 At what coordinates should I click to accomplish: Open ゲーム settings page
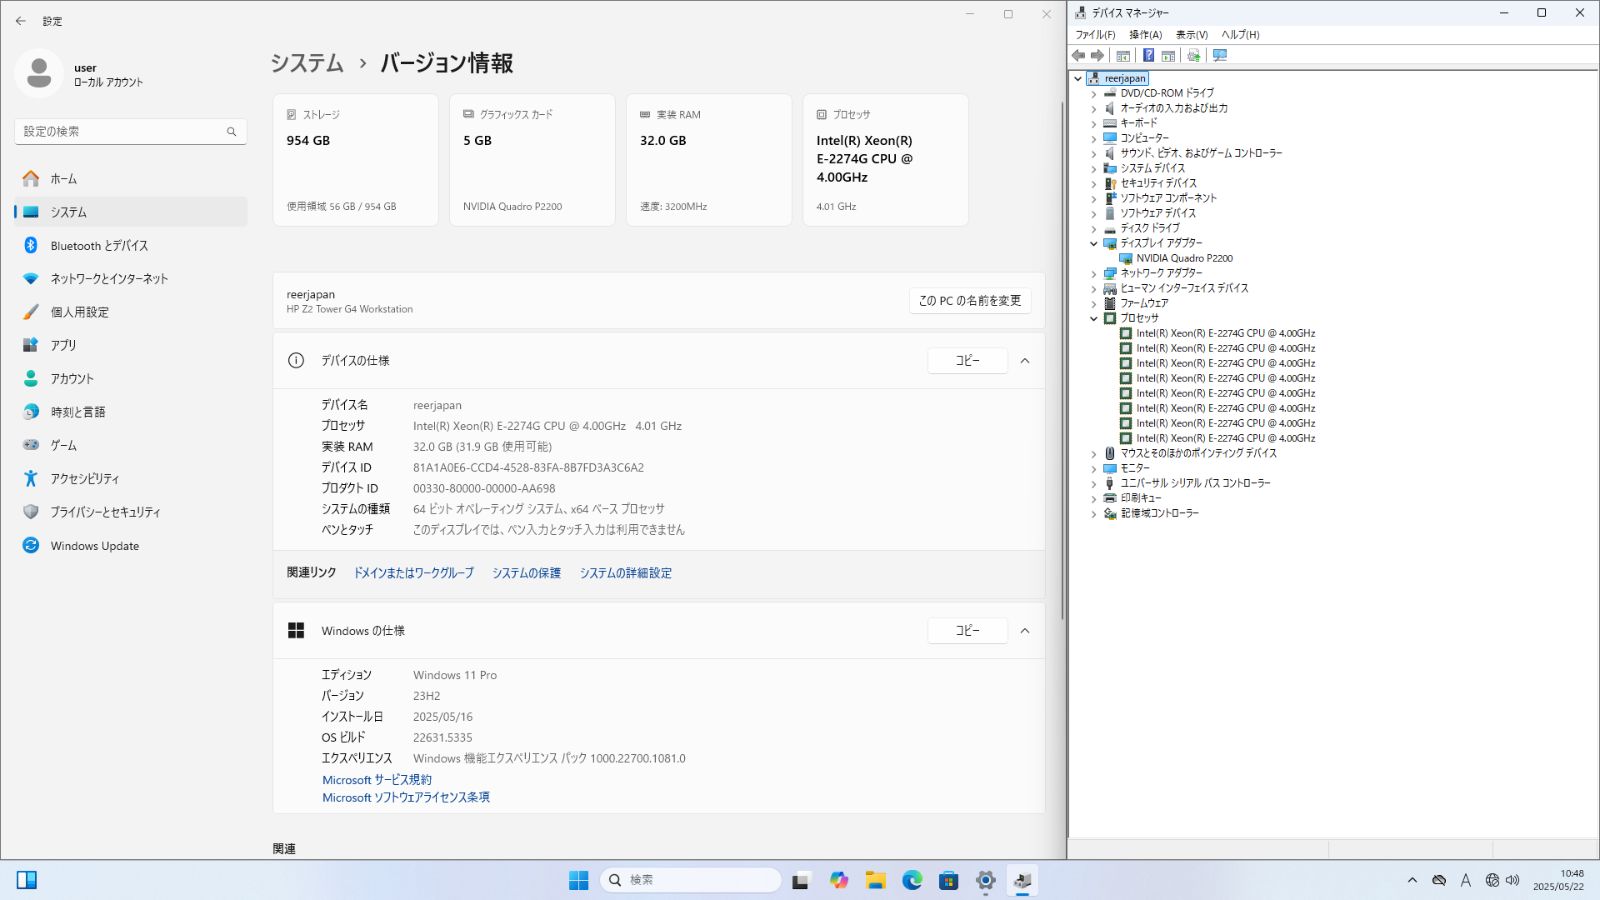coord(131,445)
